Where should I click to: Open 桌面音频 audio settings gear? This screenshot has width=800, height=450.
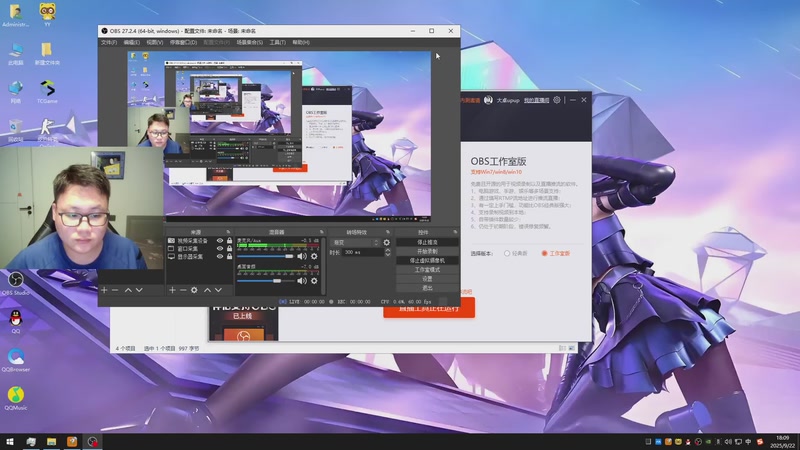click(314, 281)
